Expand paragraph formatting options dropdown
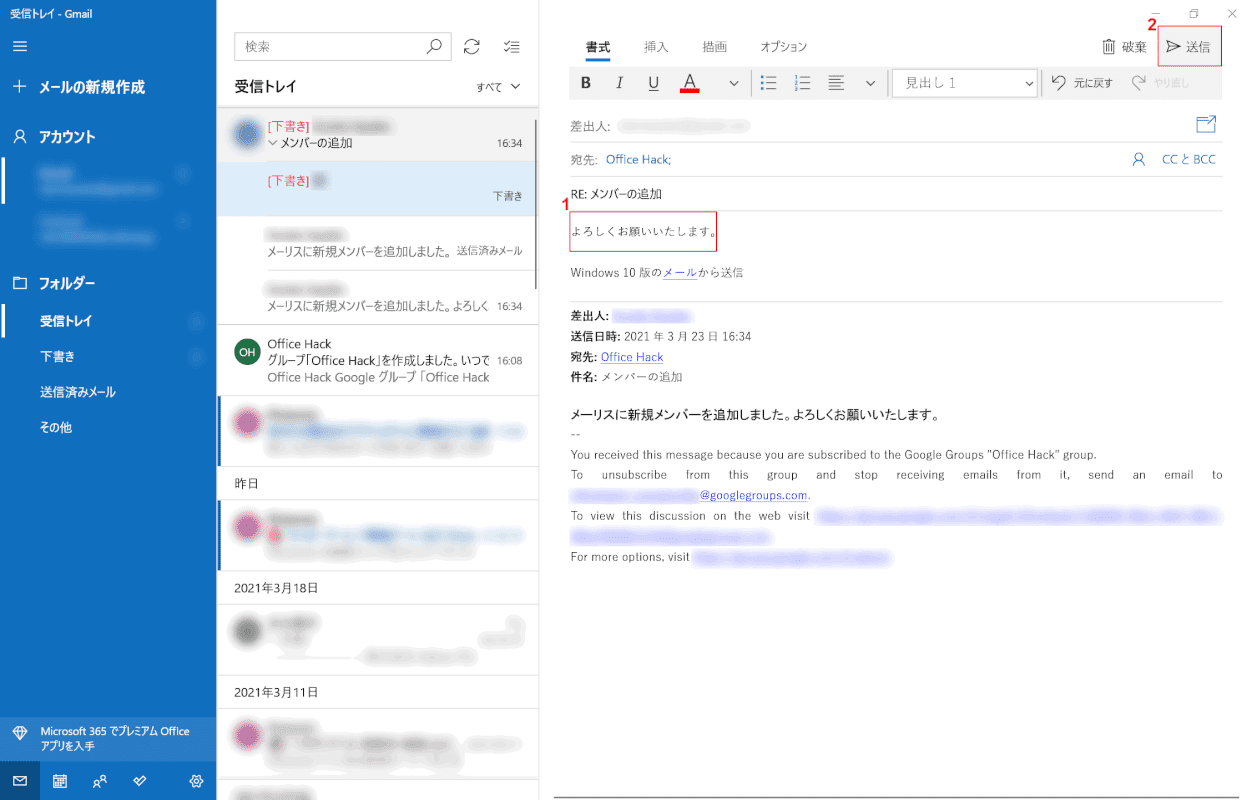The width and height of the screenshot is (1252, 800). [x=870, y=83]
